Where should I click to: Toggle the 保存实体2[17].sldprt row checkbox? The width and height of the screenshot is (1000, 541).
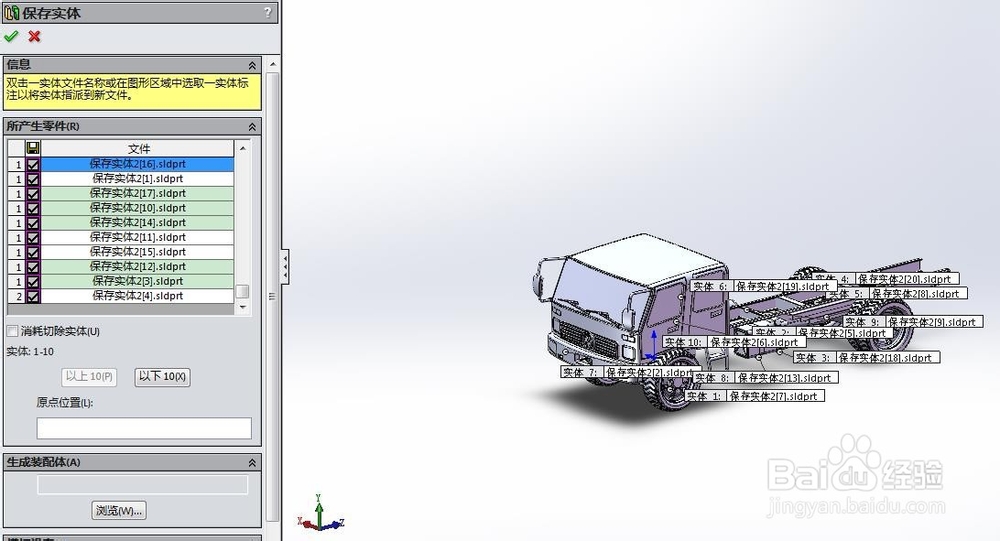[x=33, y=193]
